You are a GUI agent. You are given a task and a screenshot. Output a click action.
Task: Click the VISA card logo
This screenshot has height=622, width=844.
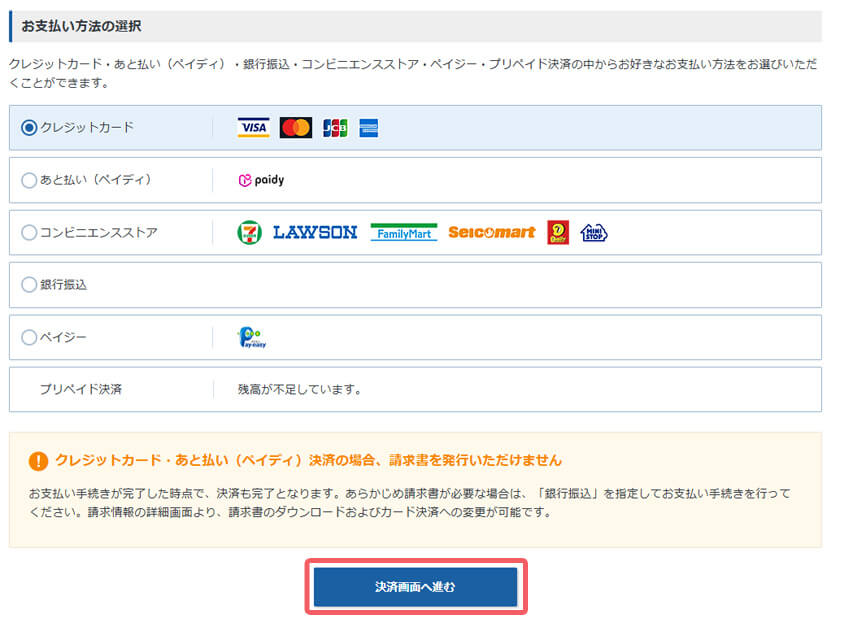pyautogui.click(x=254, y=128)
